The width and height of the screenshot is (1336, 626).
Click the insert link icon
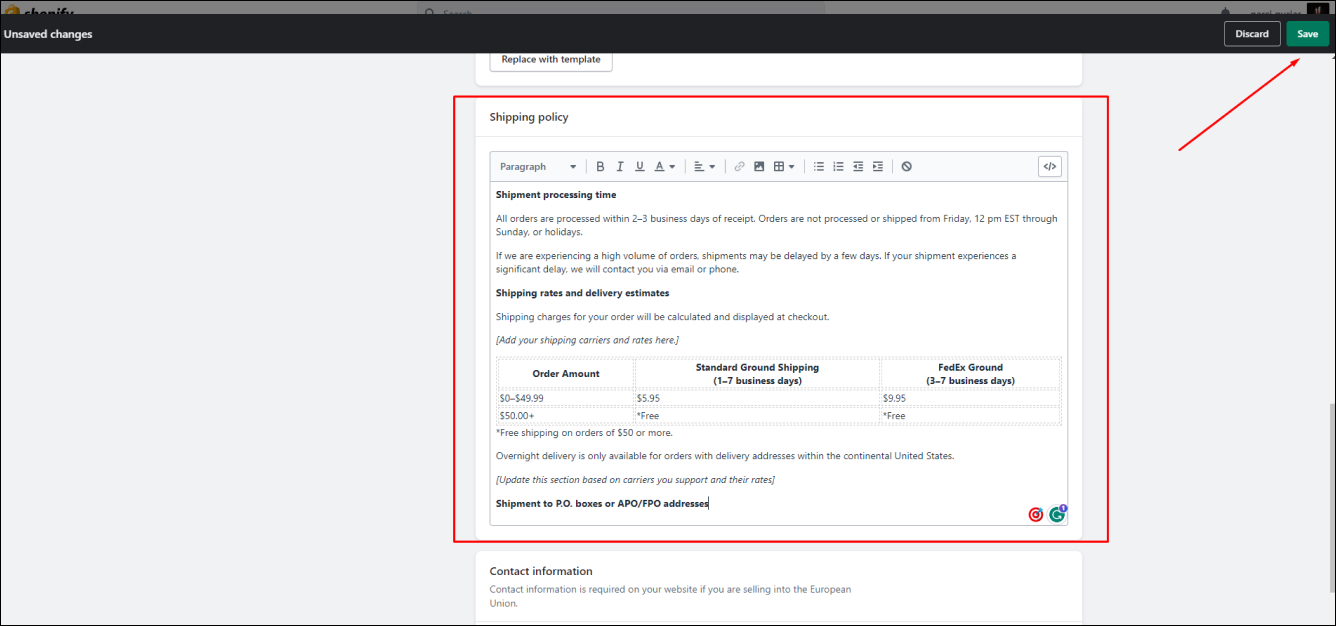coord(740,167)
